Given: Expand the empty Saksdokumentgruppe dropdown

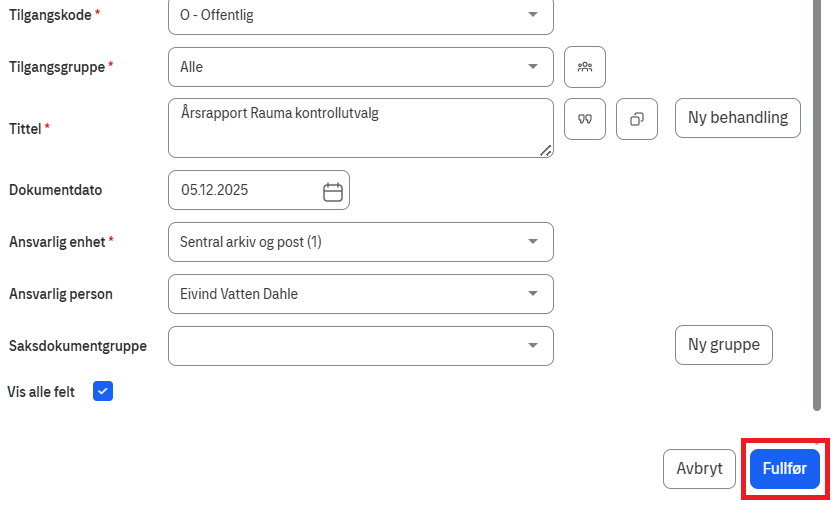Looking at the screenshot, I should (x=532, y=346).
